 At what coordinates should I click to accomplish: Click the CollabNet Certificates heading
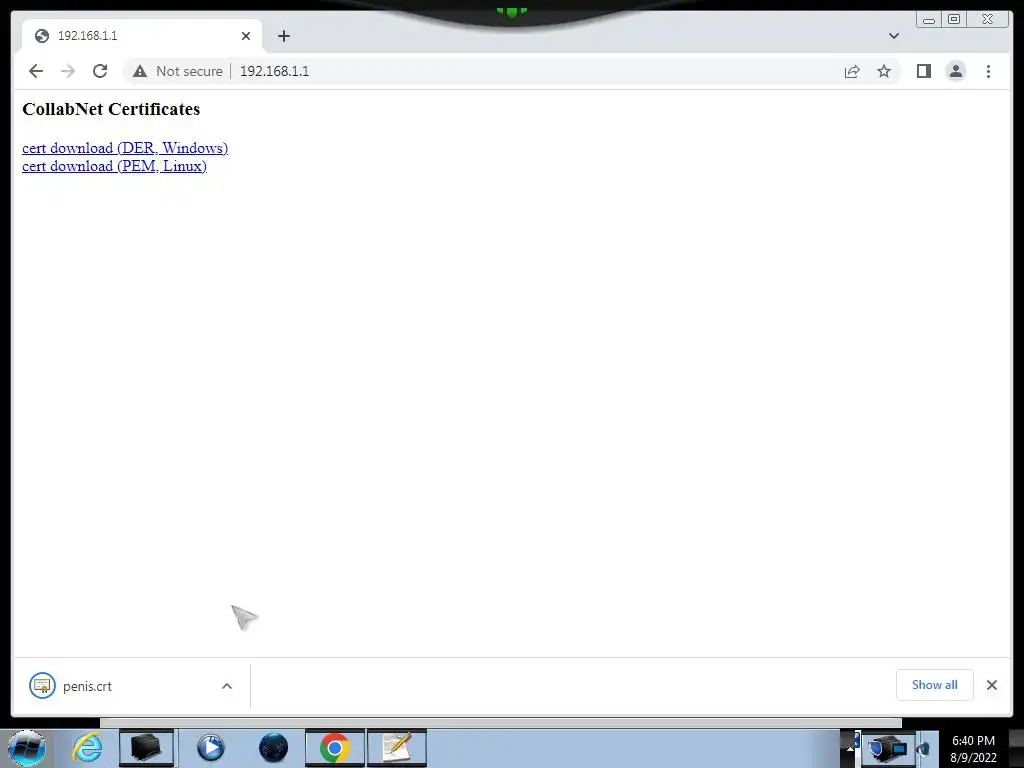(111, 109)
